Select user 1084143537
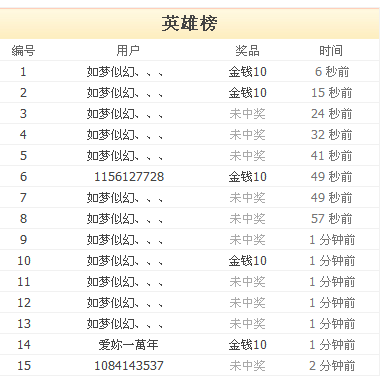Viewport: 384px width, 388px height. click(x=129, y=366)
